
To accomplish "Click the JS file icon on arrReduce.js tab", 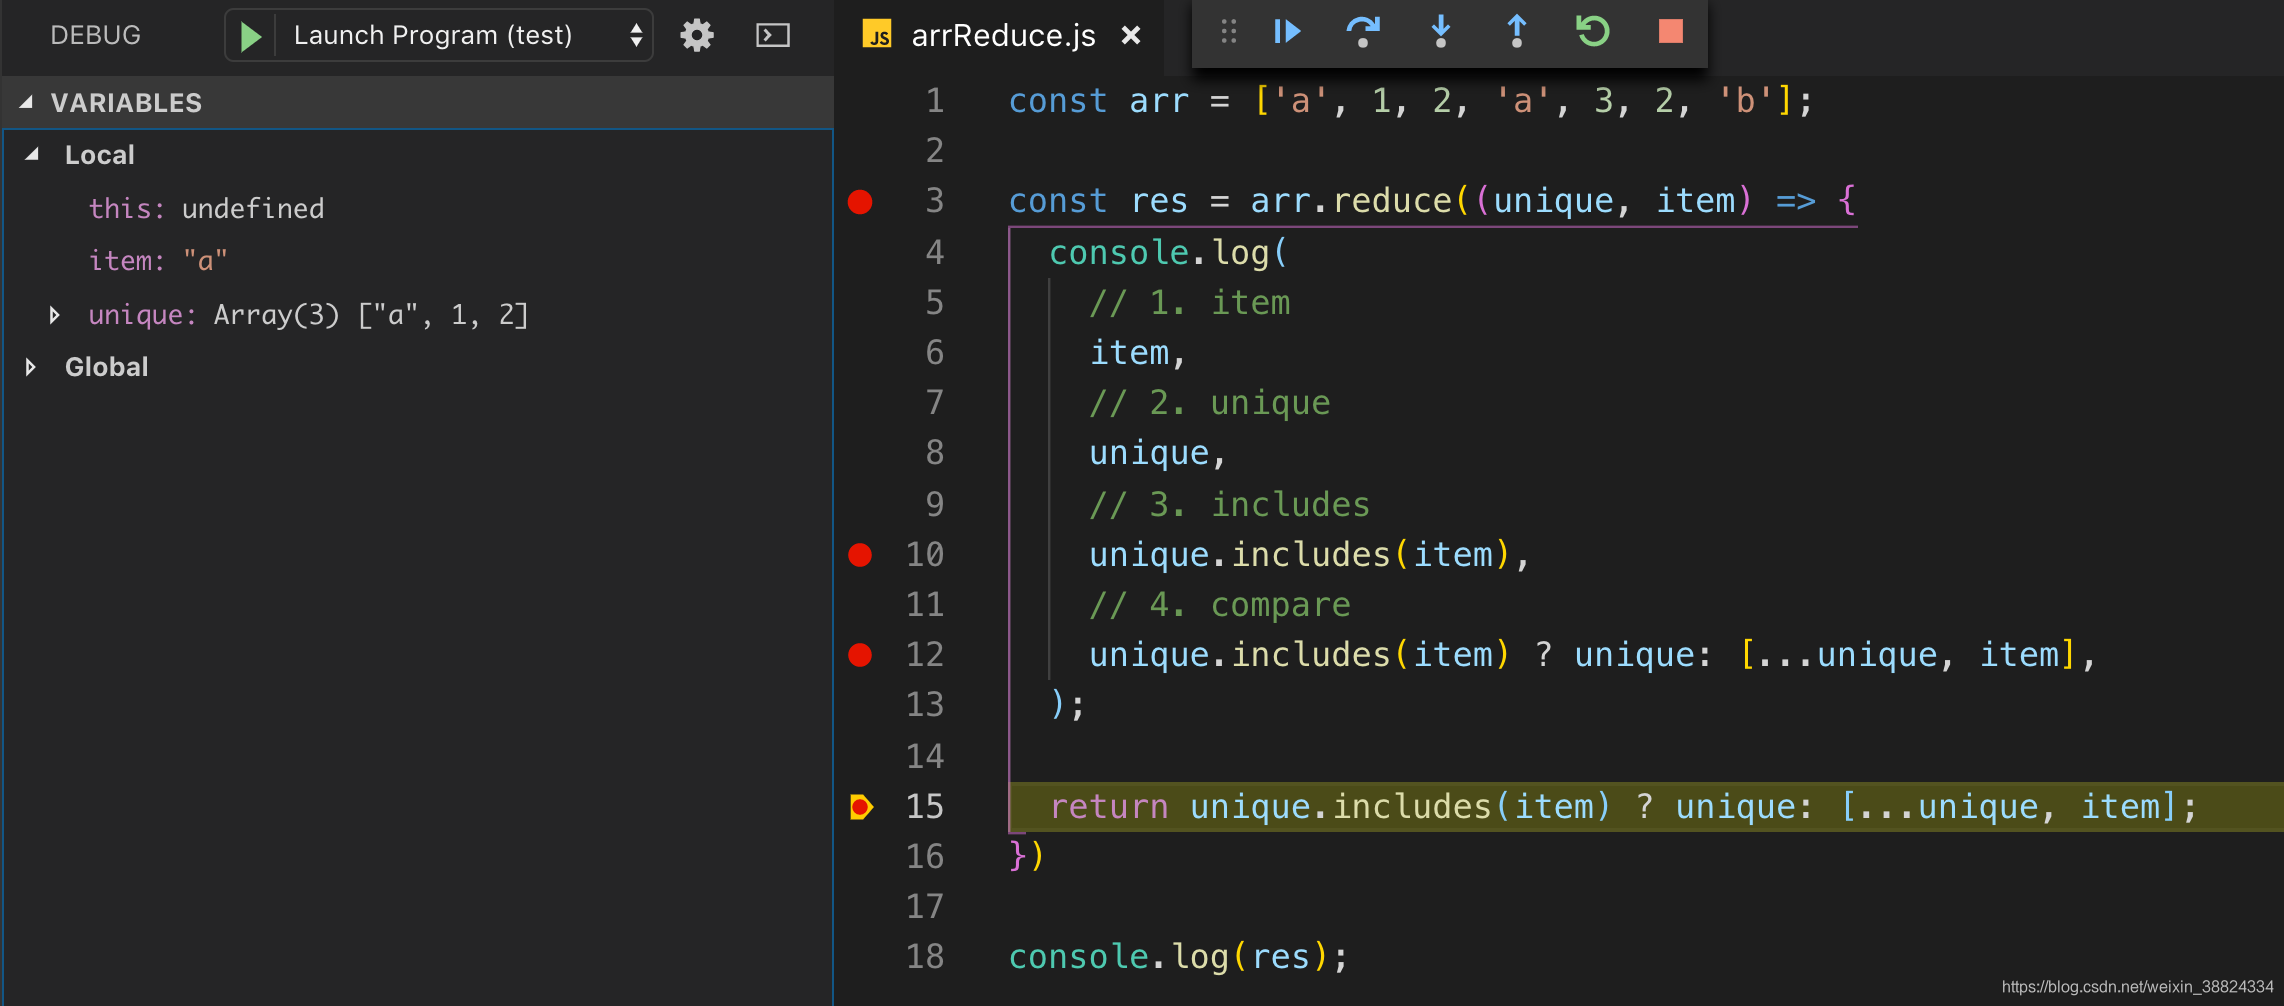I will 877,36.
